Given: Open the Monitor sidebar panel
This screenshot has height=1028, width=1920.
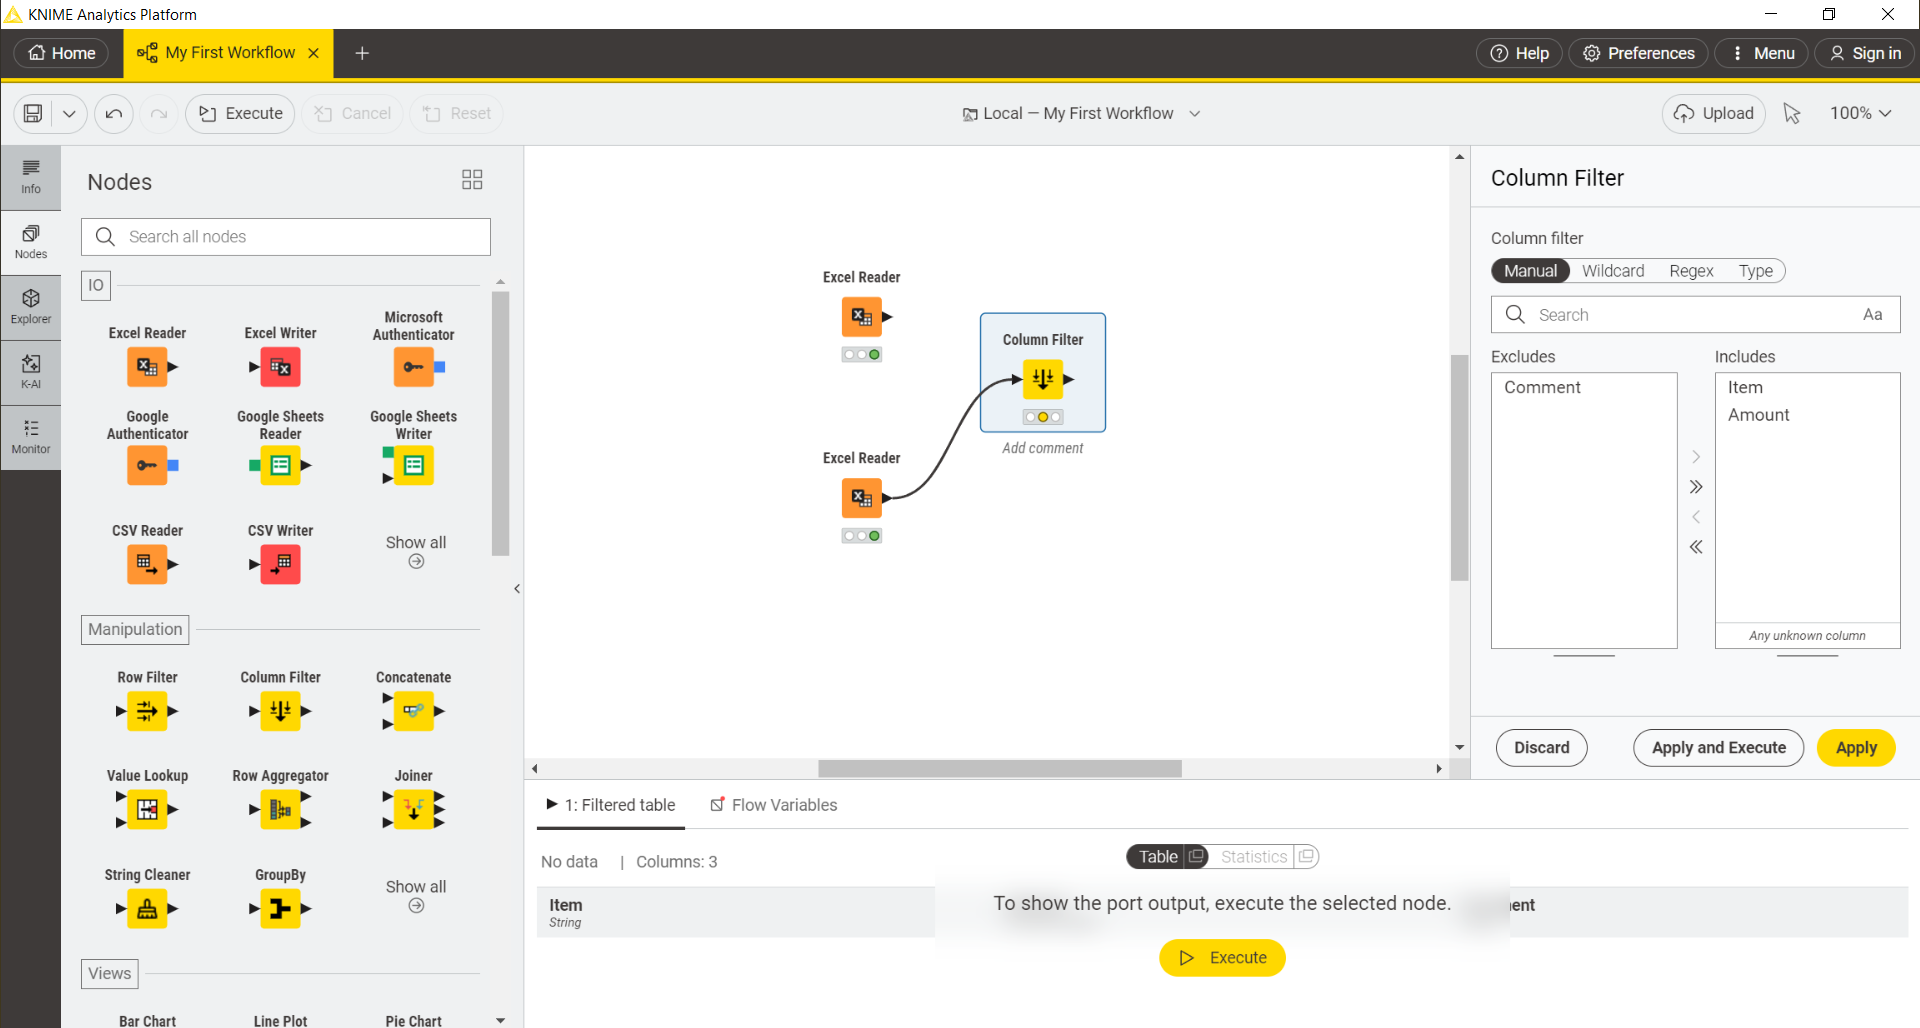Looking at the screenshot, I should pos(31,437).
